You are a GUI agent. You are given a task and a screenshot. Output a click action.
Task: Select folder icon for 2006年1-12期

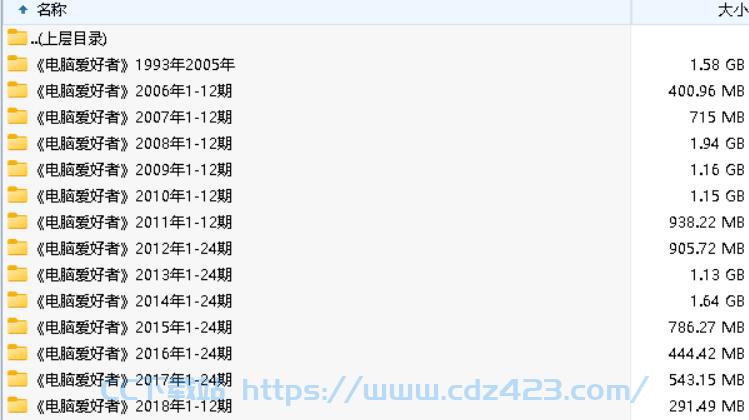(x=17, y=90)
